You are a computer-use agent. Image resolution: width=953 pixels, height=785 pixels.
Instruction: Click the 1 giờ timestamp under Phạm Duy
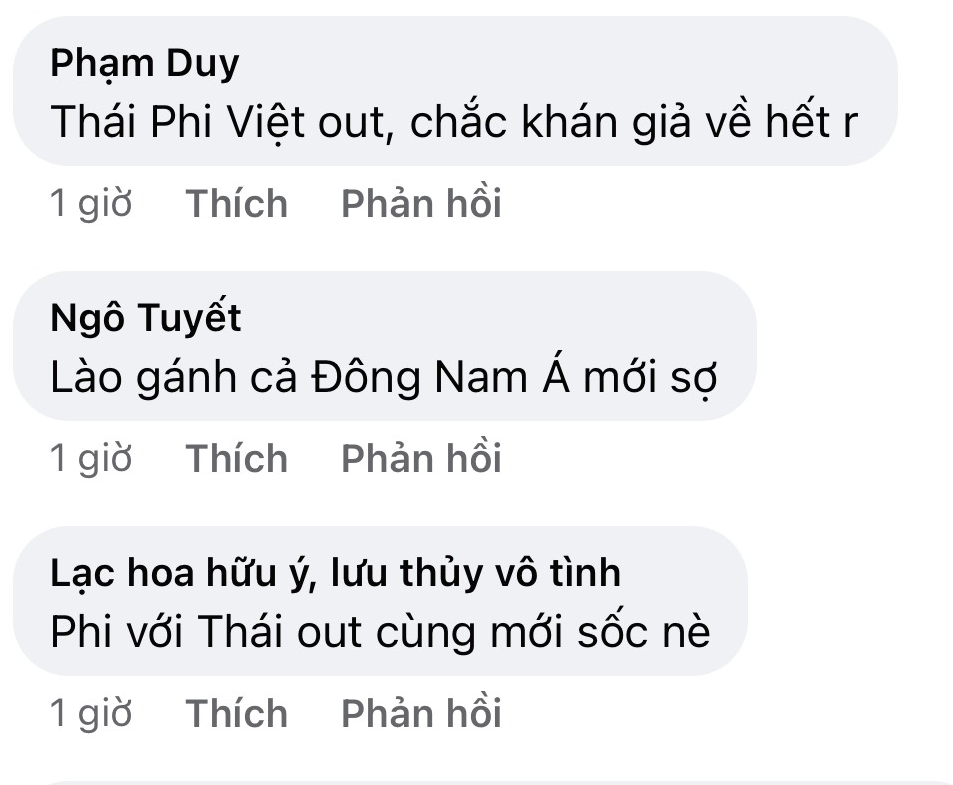pos(91,204)
